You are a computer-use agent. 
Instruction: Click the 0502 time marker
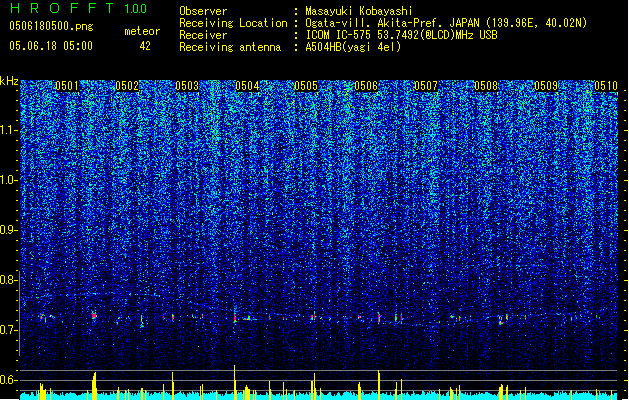[127, 86]
